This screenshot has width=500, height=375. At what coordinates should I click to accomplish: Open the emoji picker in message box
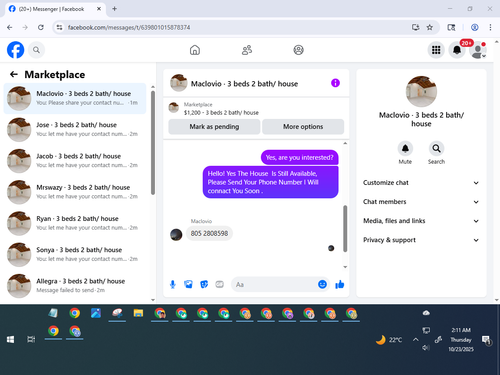[x=322, y=284]
